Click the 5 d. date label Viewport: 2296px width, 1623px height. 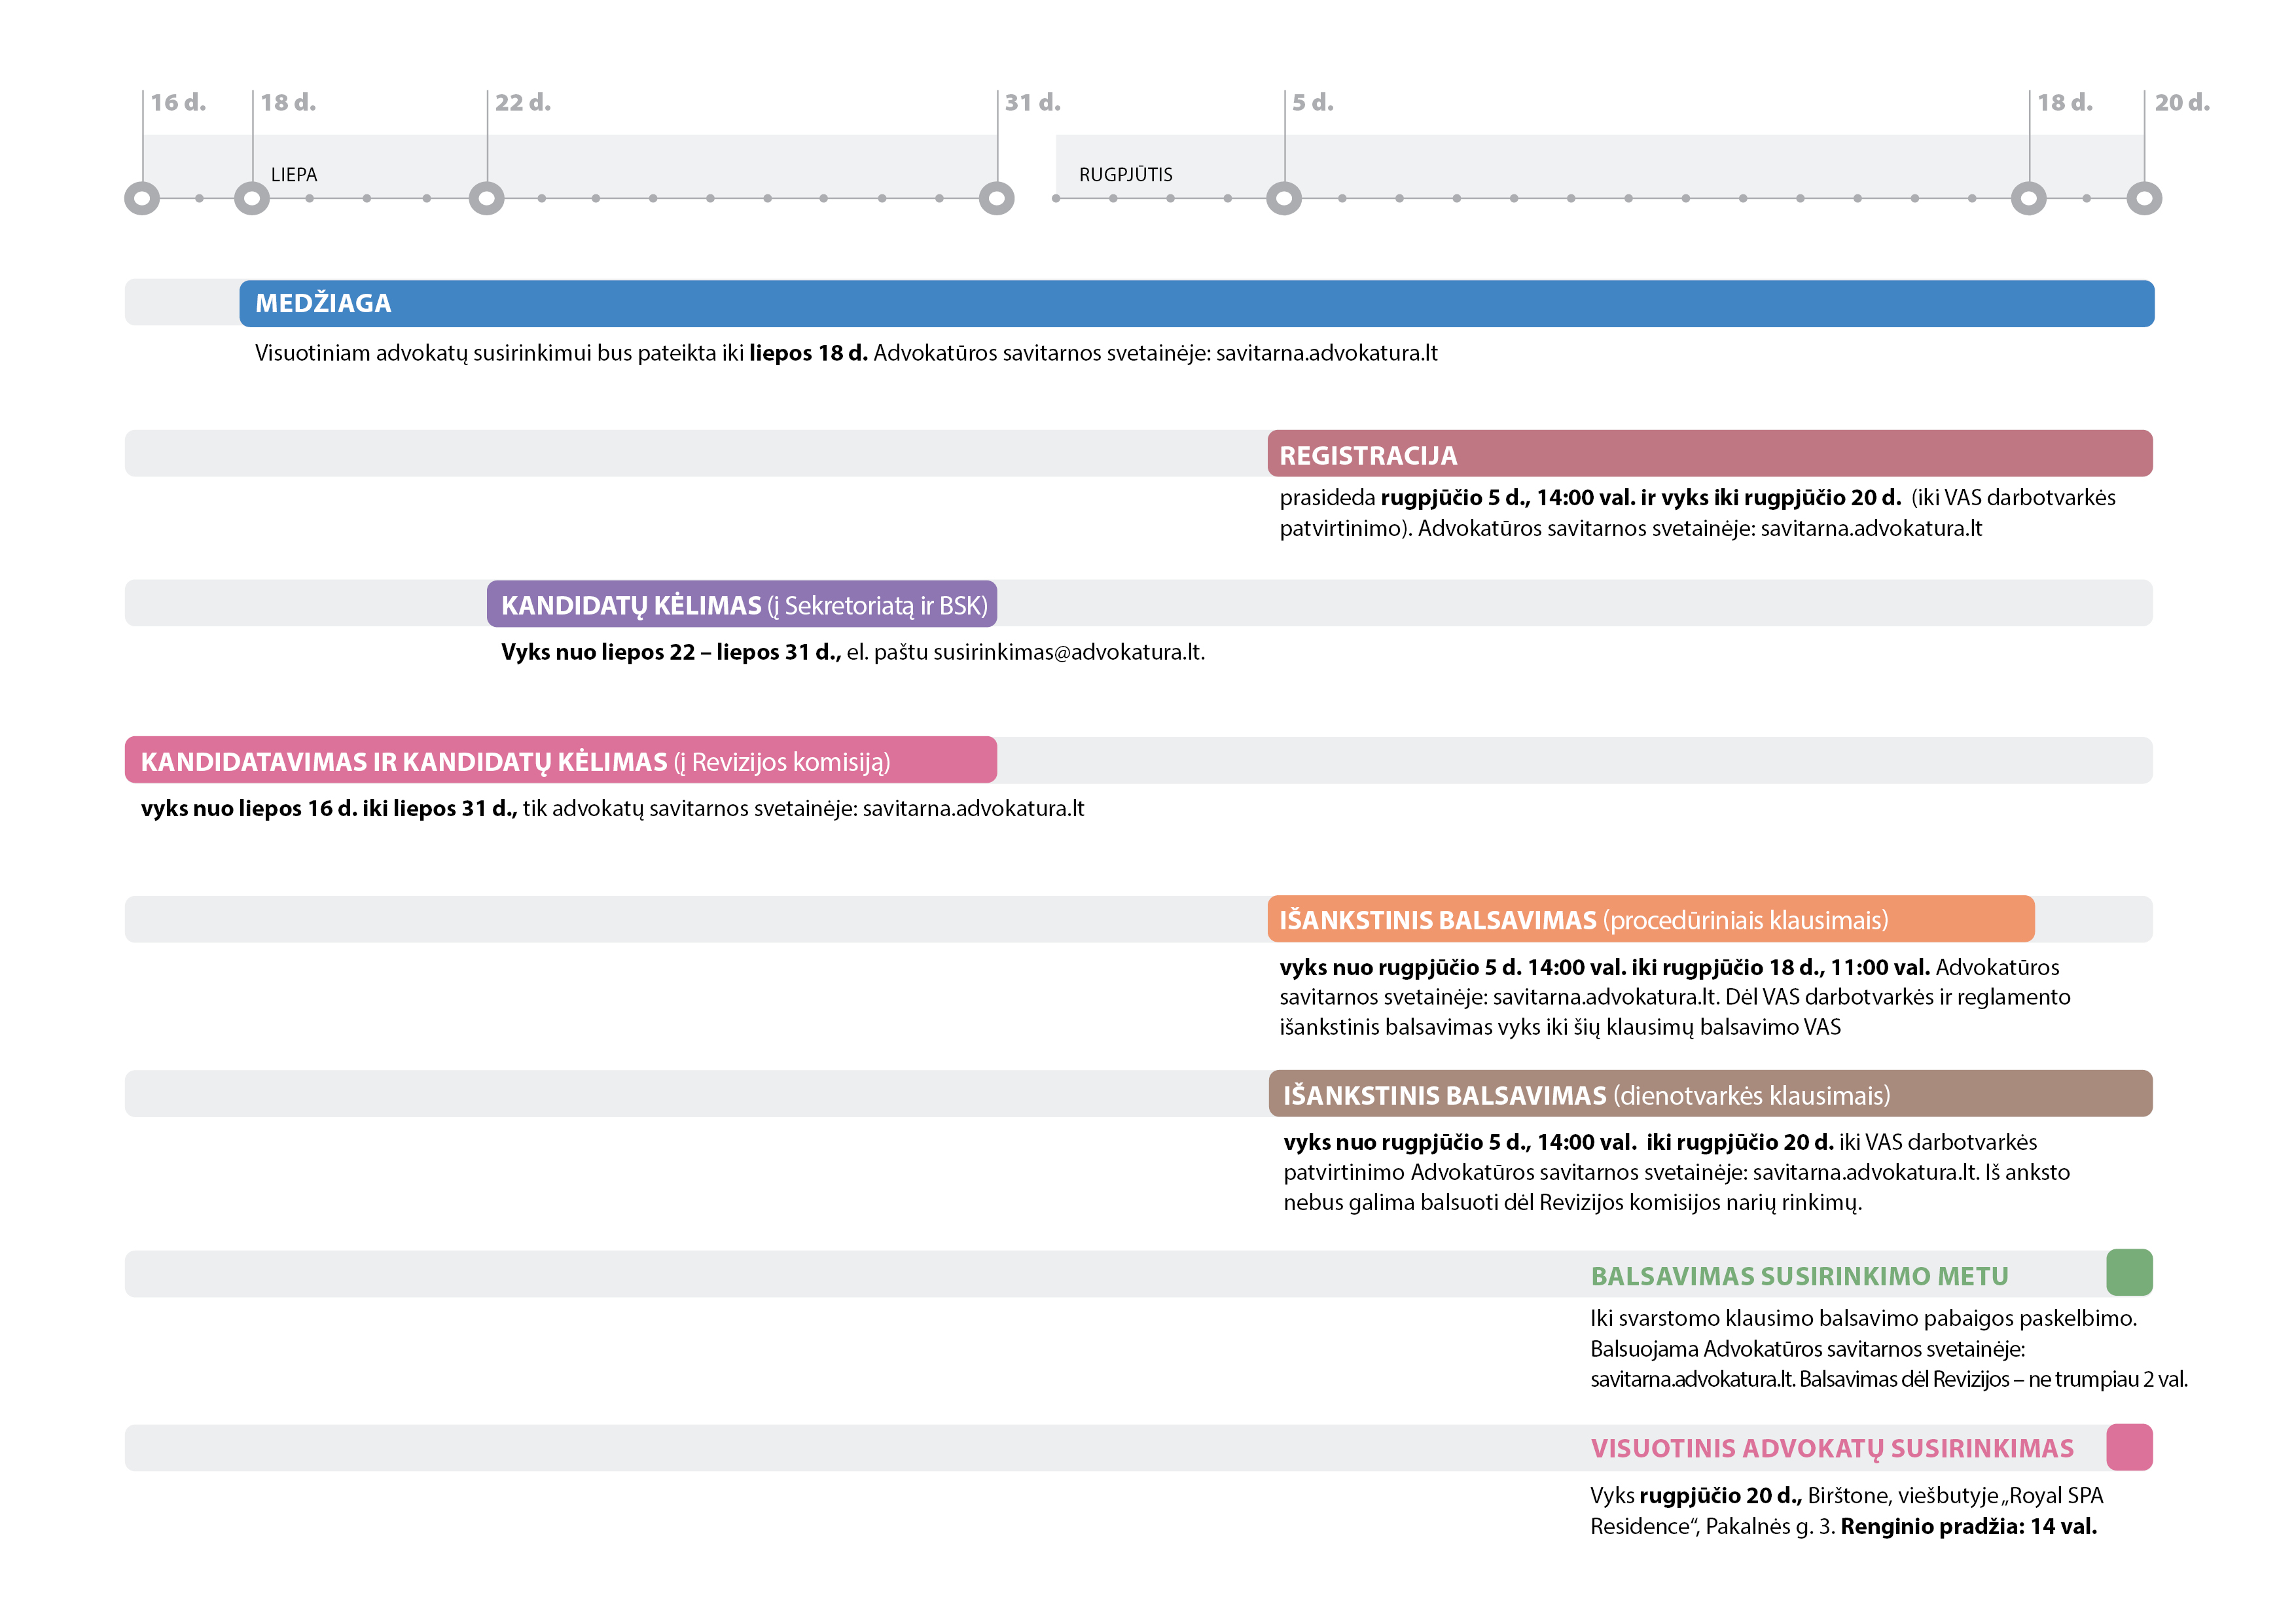pyautogui.click(x=1313, y=102)
